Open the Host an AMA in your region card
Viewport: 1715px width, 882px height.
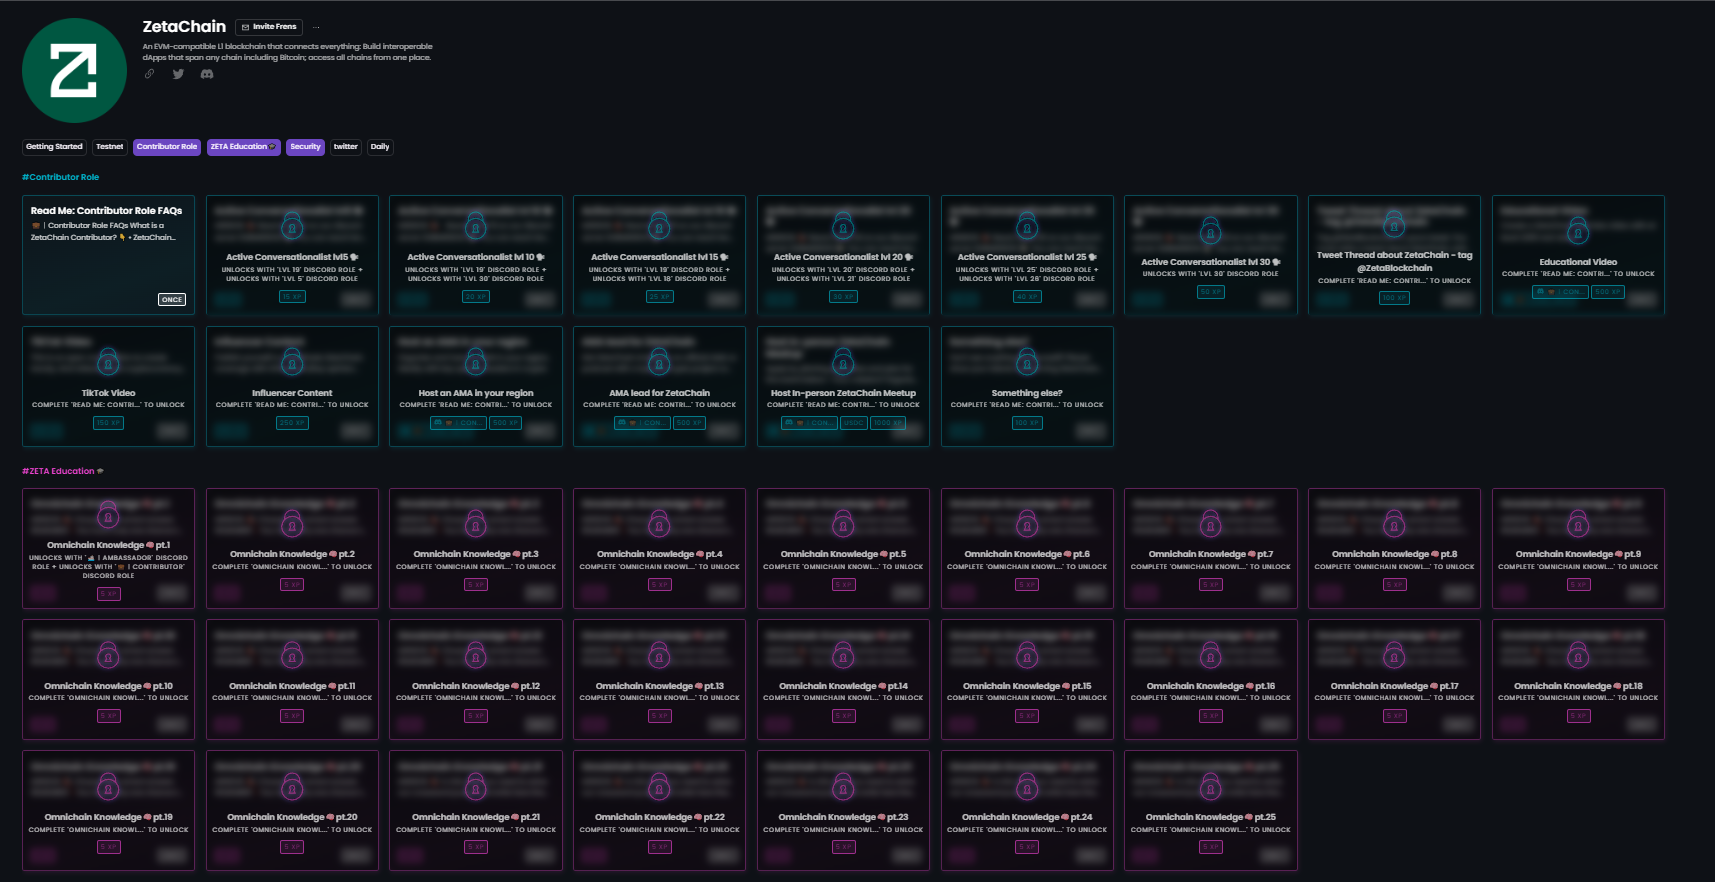coord(475,386)
